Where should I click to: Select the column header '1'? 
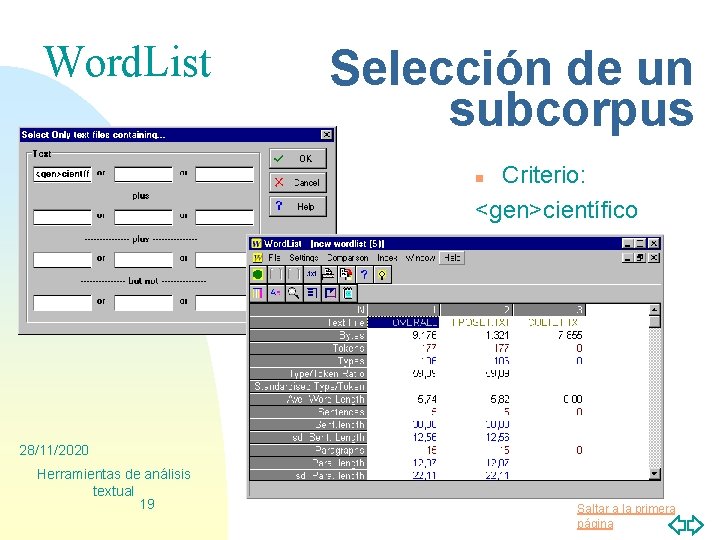[403, 309]
